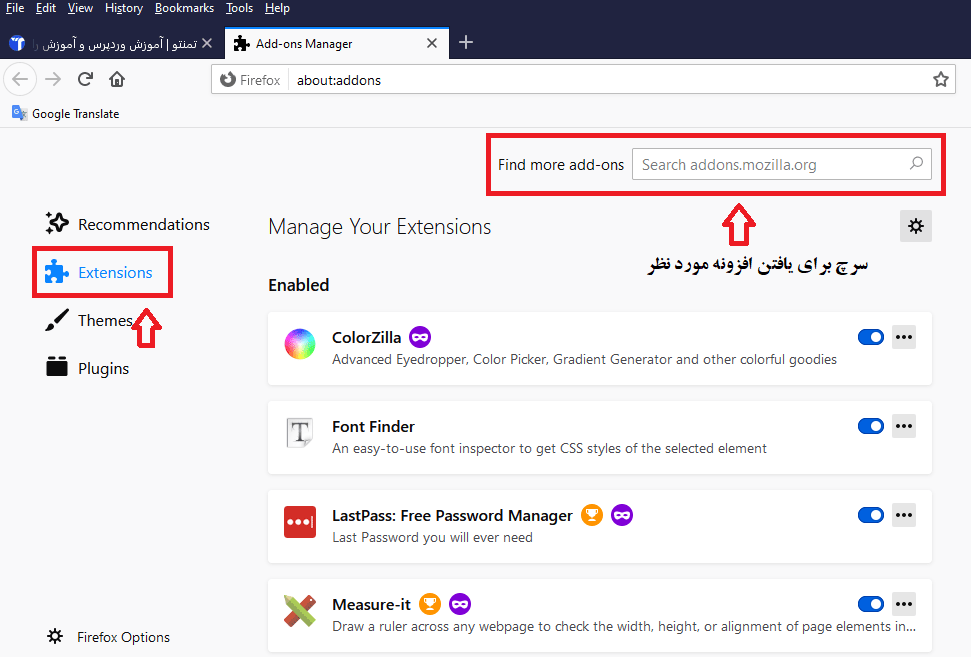This screenshot has width=971, height=657.
Task: Click the Plugins block icon
Action: [57, 367]
